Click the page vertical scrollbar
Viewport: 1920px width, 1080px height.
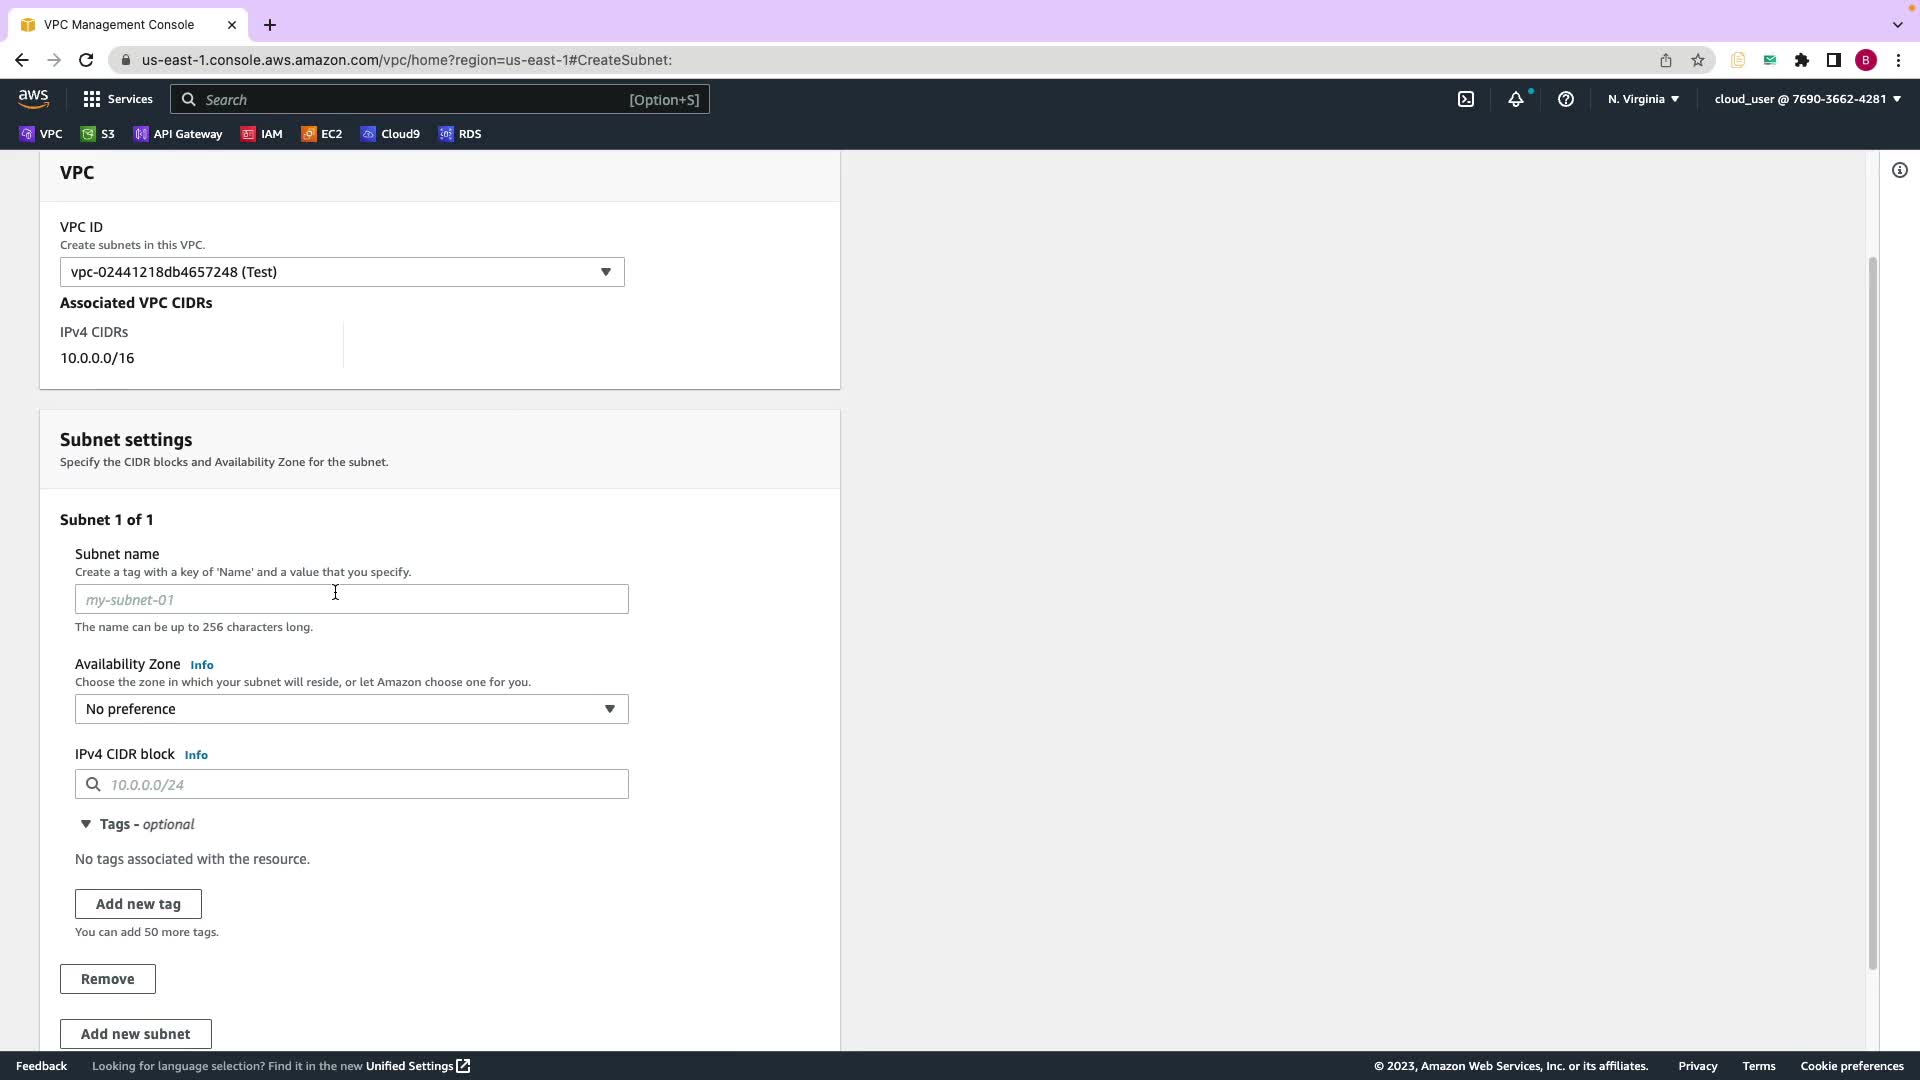(x=1873, y=610)
